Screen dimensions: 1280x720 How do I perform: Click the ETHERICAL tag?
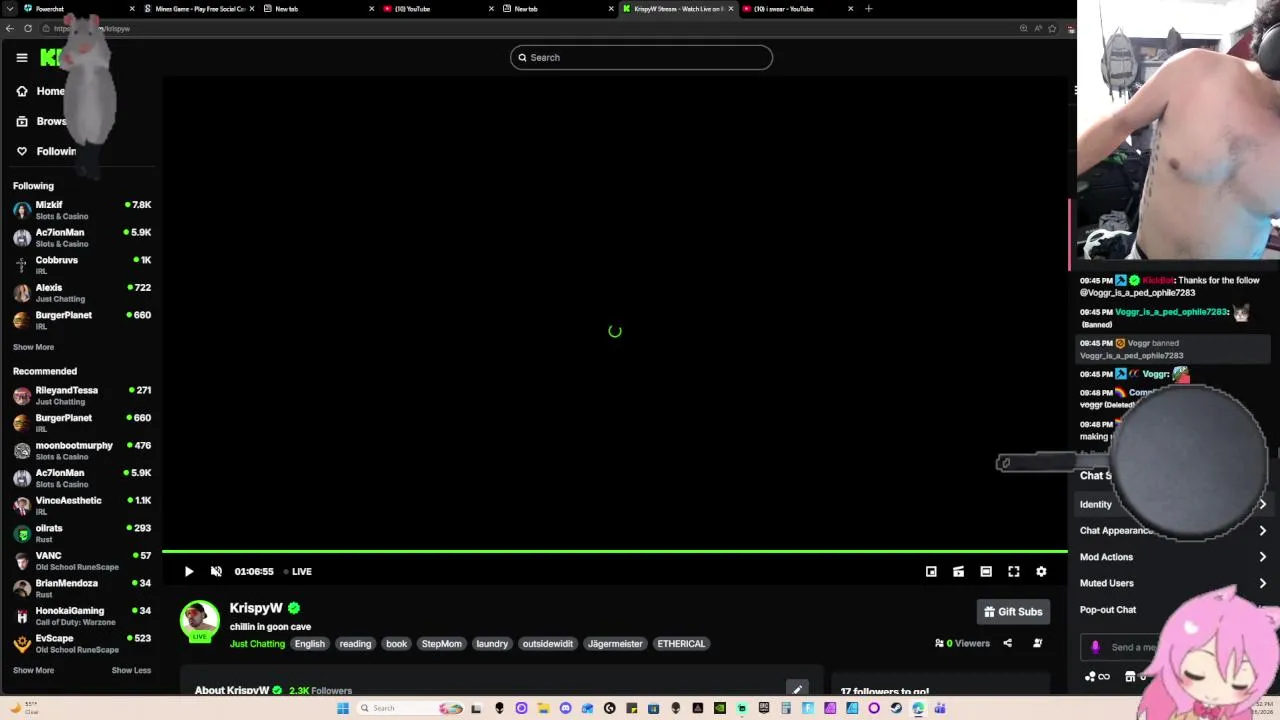click(x=681, y=644)
